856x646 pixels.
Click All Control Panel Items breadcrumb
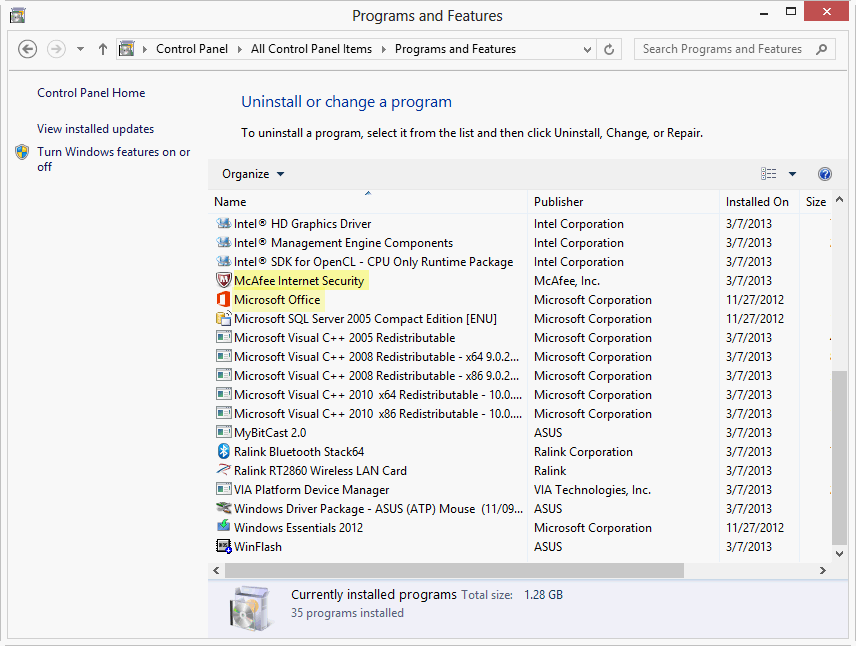(x=311, y=49)
